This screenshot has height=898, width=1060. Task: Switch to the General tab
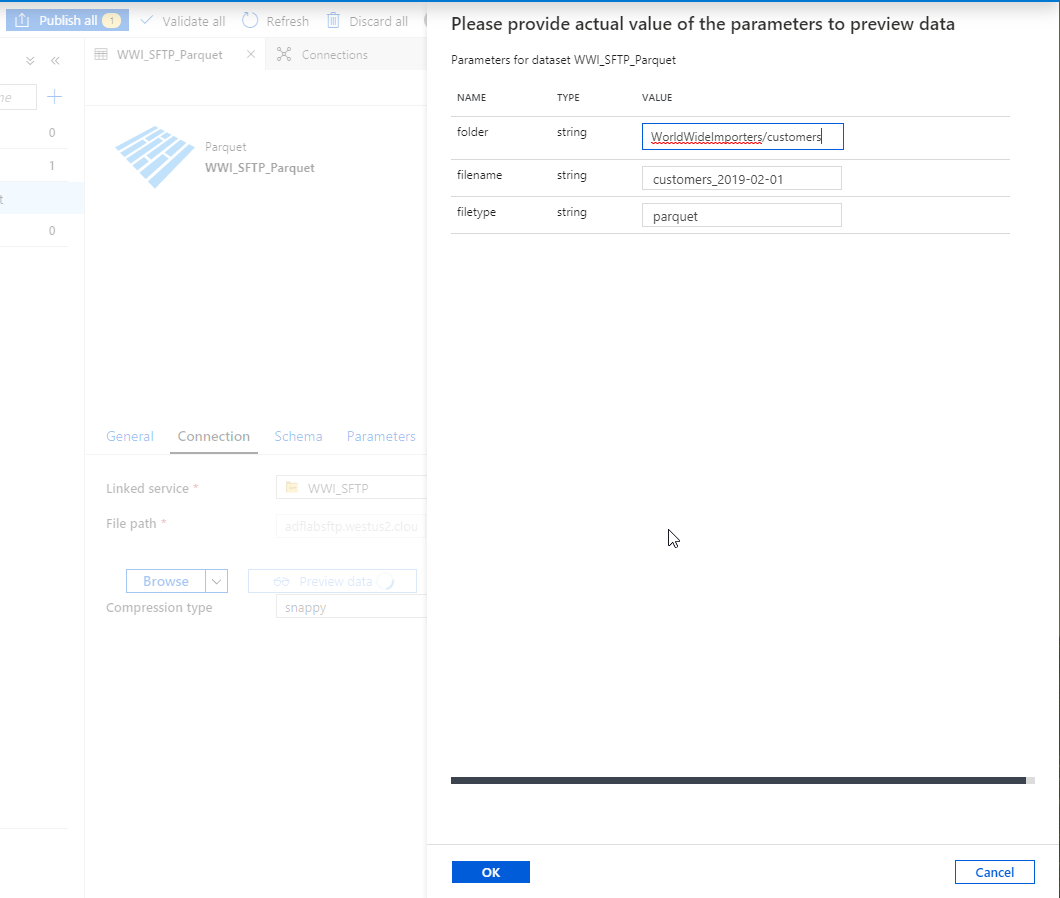tap(130, 436)
